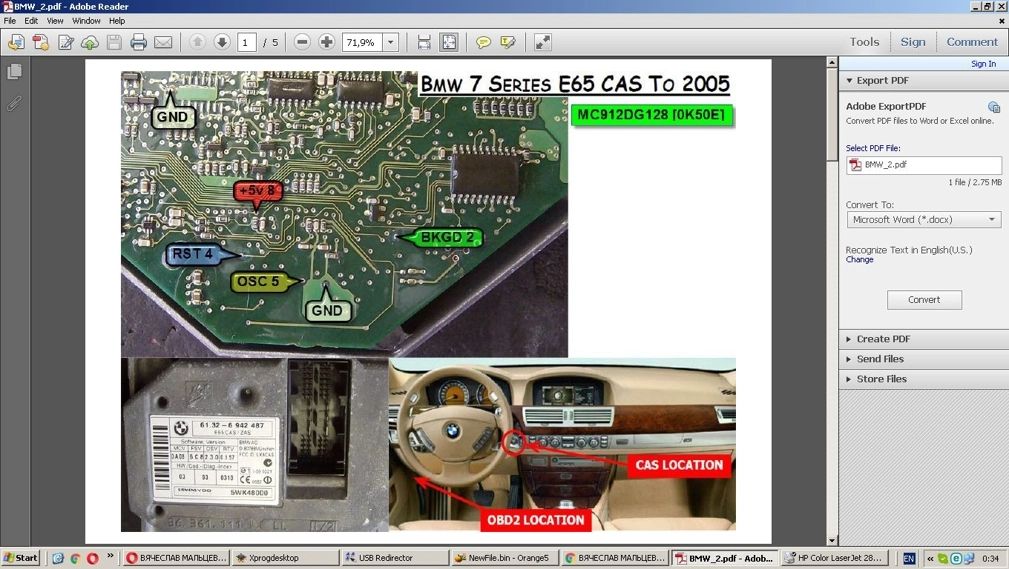Screen dimensions: 1009x569
Task: Click the Email envelope toolbar icon
Action: 163,42
